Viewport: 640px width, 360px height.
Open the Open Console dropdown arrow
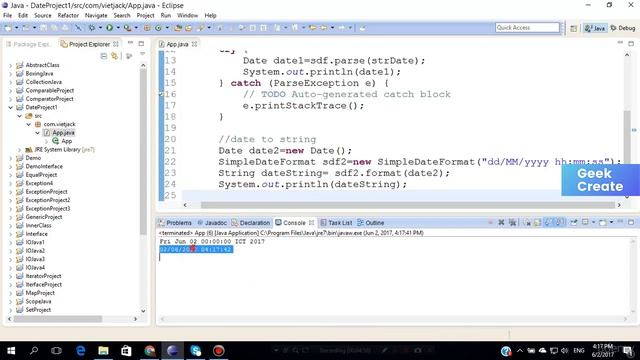(x=611, y=222)
